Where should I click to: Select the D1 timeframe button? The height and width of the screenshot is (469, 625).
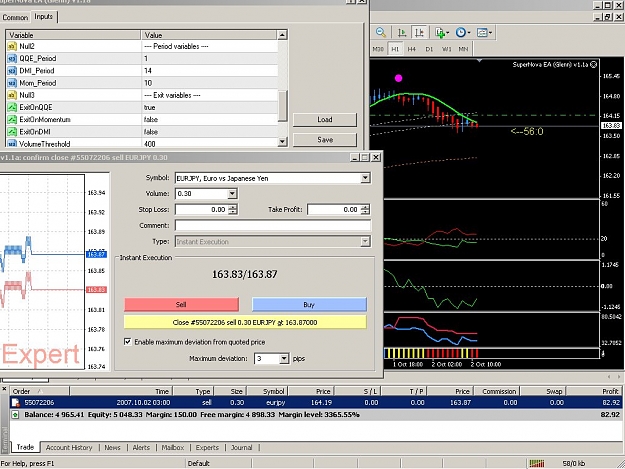tap(429, 49)
